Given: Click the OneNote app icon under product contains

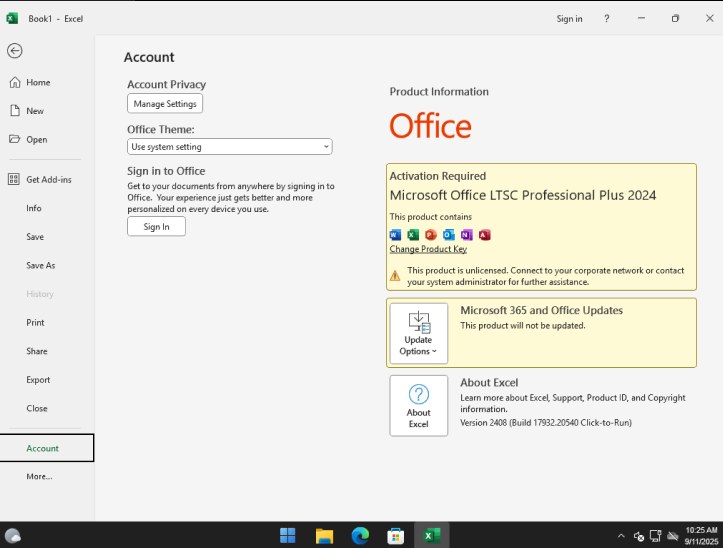Looking at the screenshot, I should pos(467,235).
